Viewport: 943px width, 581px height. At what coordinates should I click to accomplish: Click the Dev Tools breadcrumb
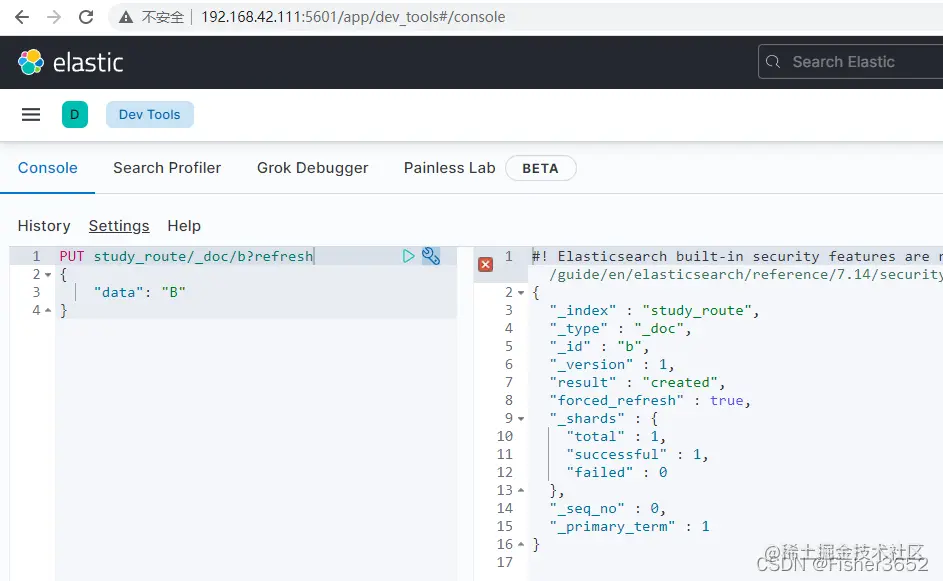pos(150,114)
